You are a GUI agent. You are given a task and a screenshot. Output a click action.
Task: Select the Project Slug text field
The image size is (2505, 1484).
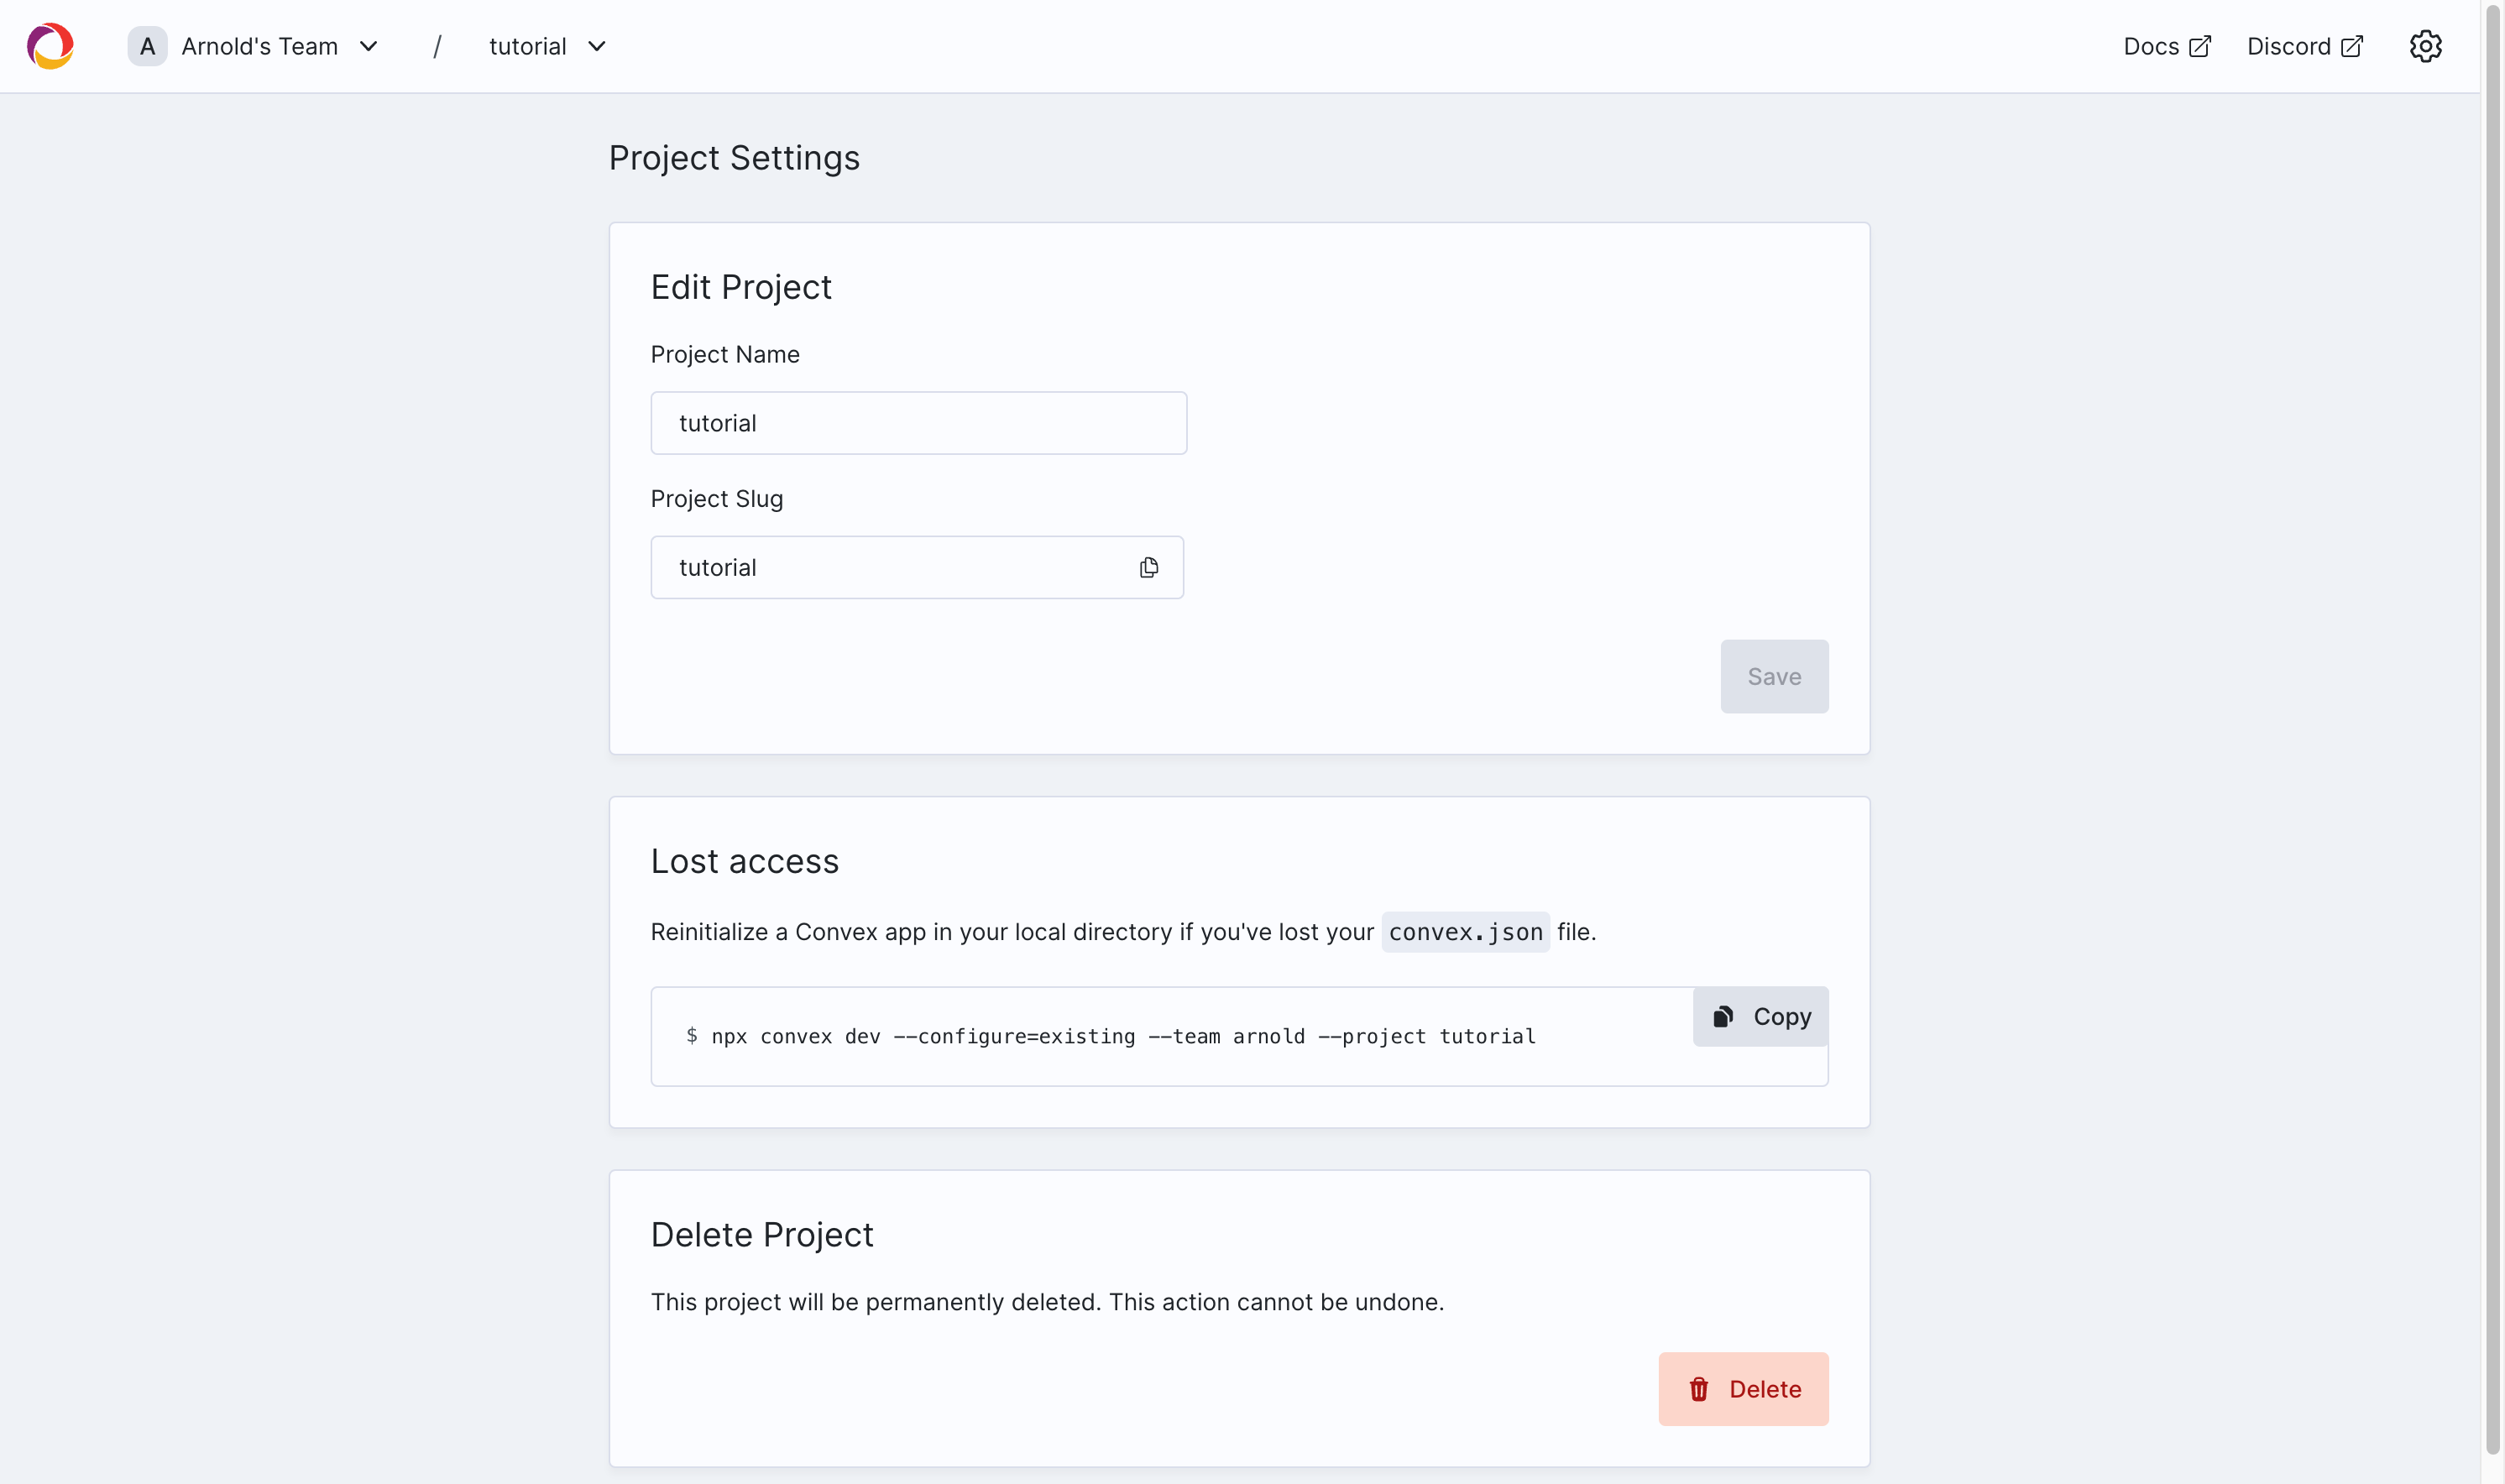pyautogui.click(x=890, y=567)
